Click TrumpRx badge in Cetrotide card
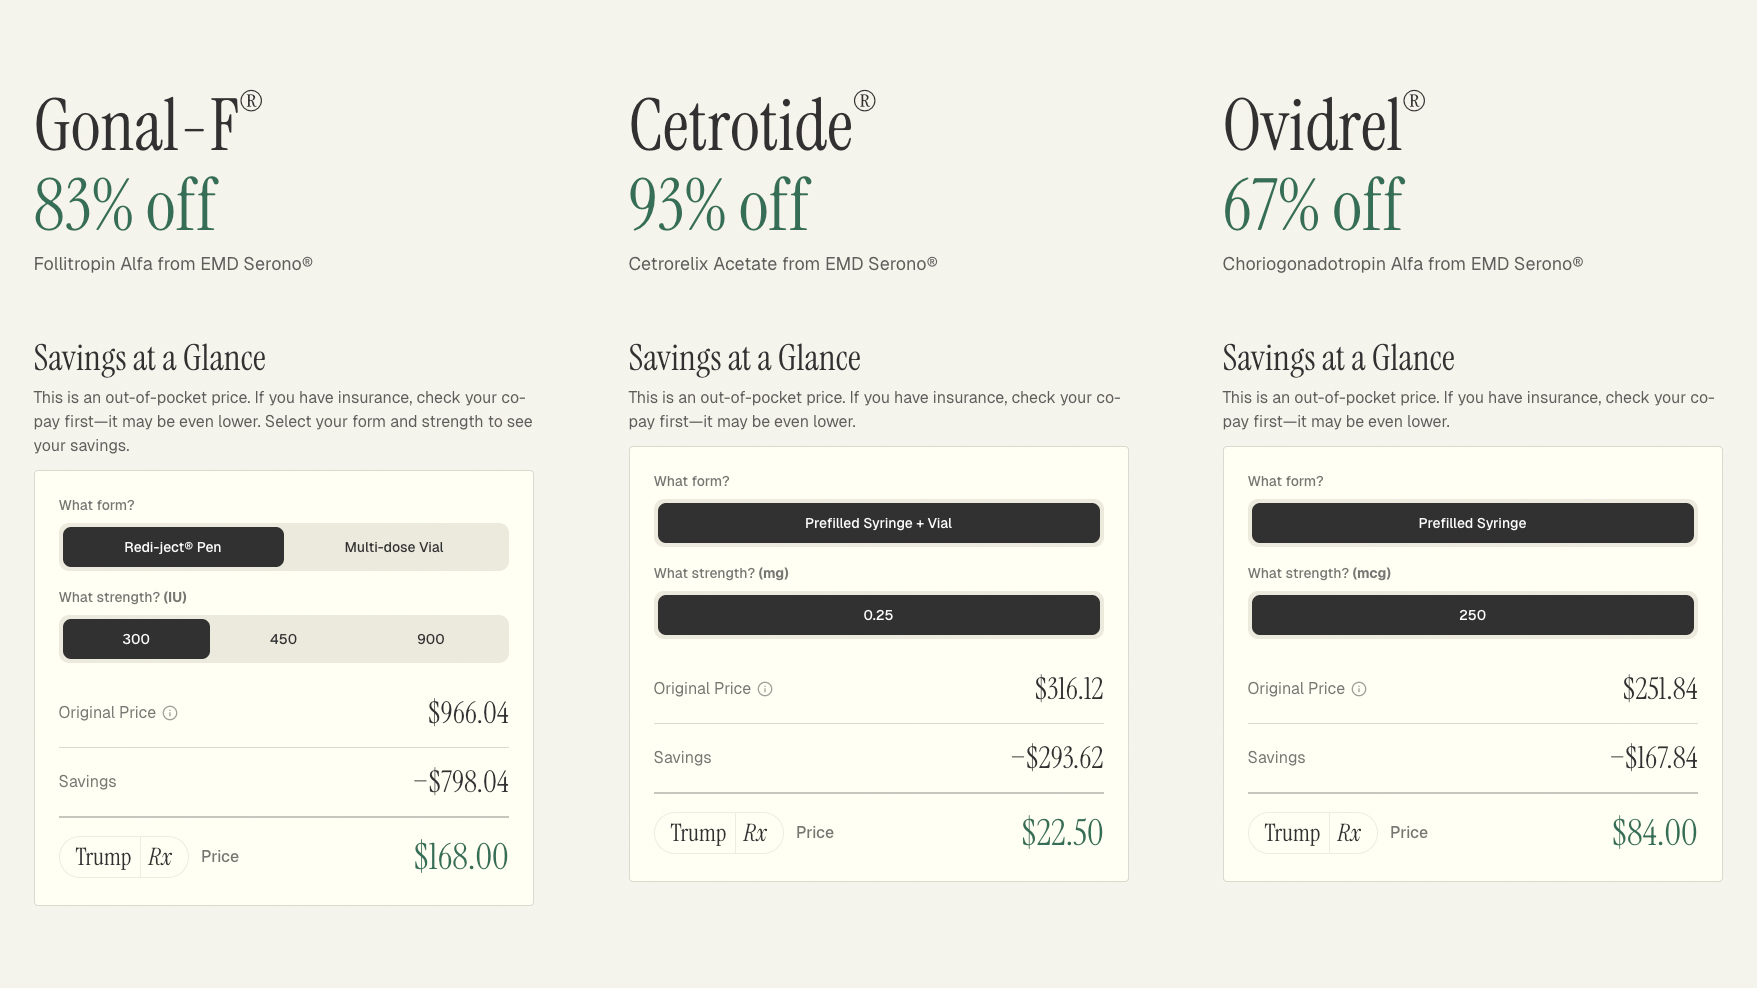This screenshot has height=988, width=1757. (x=718, y=833)
